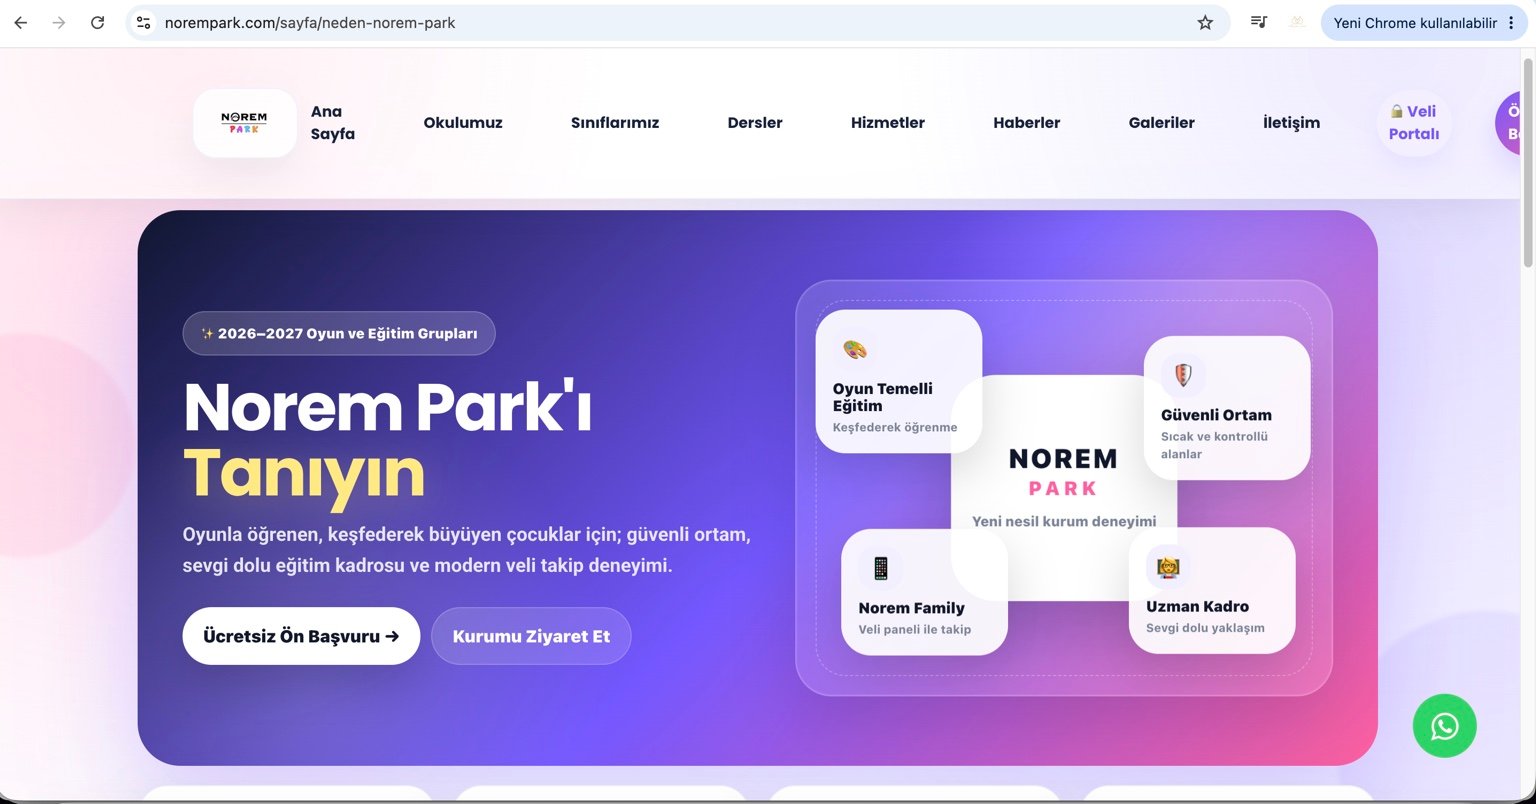Screen dimensions: 1536x804
Task: Click the Güvenli Ortam card title
Action: (x=1216, y=415)
